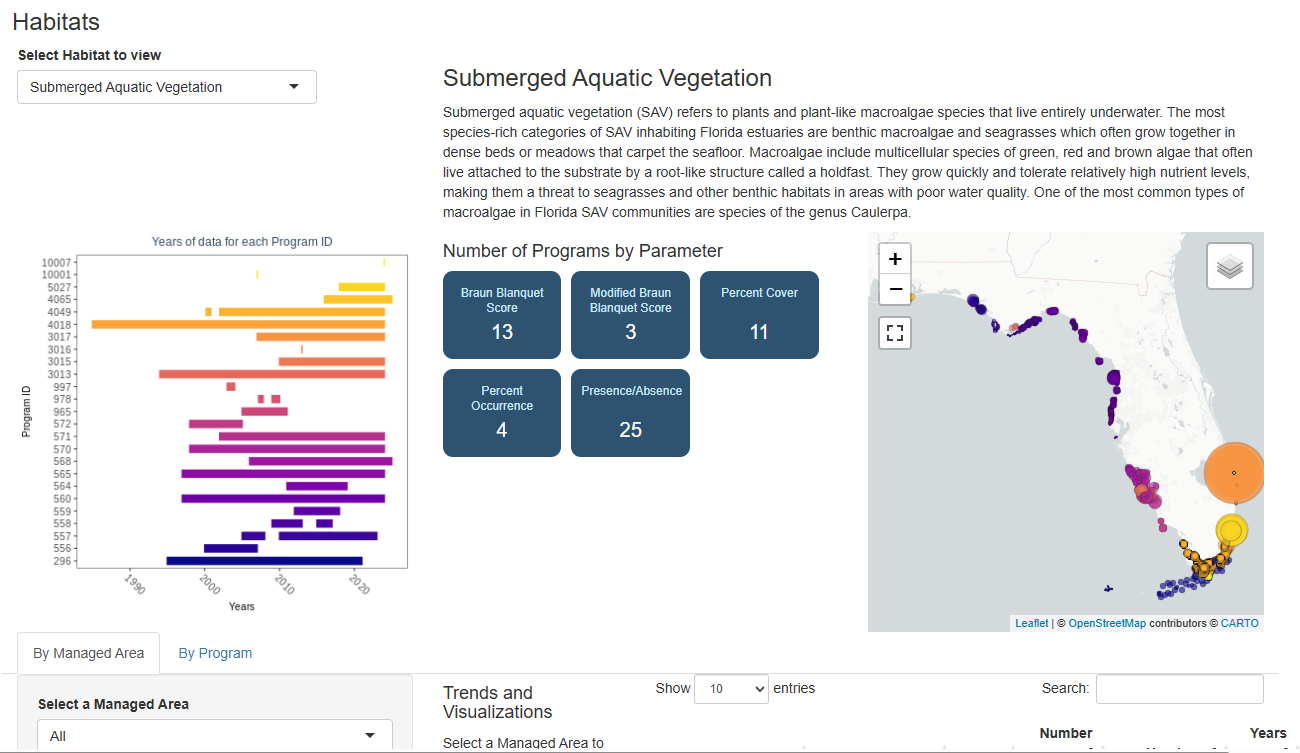Viewport: 1300px width, 753px height.
Task: Switch to the By Program tab
Action: tap(215, 653)
